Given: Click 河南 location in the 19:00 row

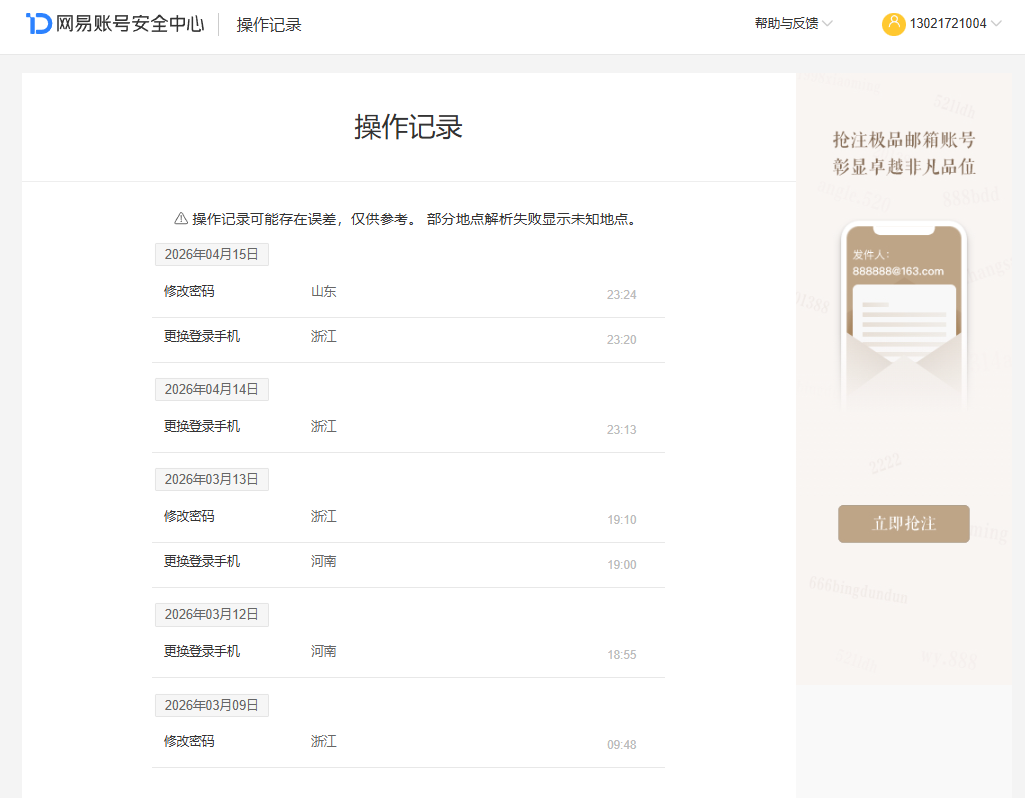Looking at the screenshot, I should pos(324,561).
